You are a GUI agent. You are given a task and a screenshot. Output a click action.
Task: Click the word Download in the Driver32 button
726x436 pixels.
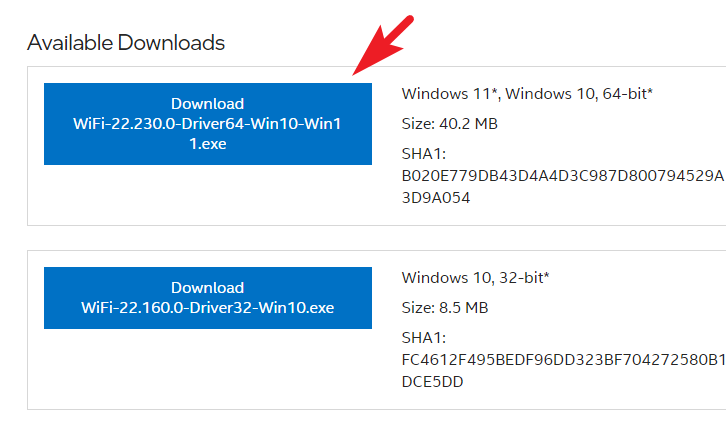[207, 288]
